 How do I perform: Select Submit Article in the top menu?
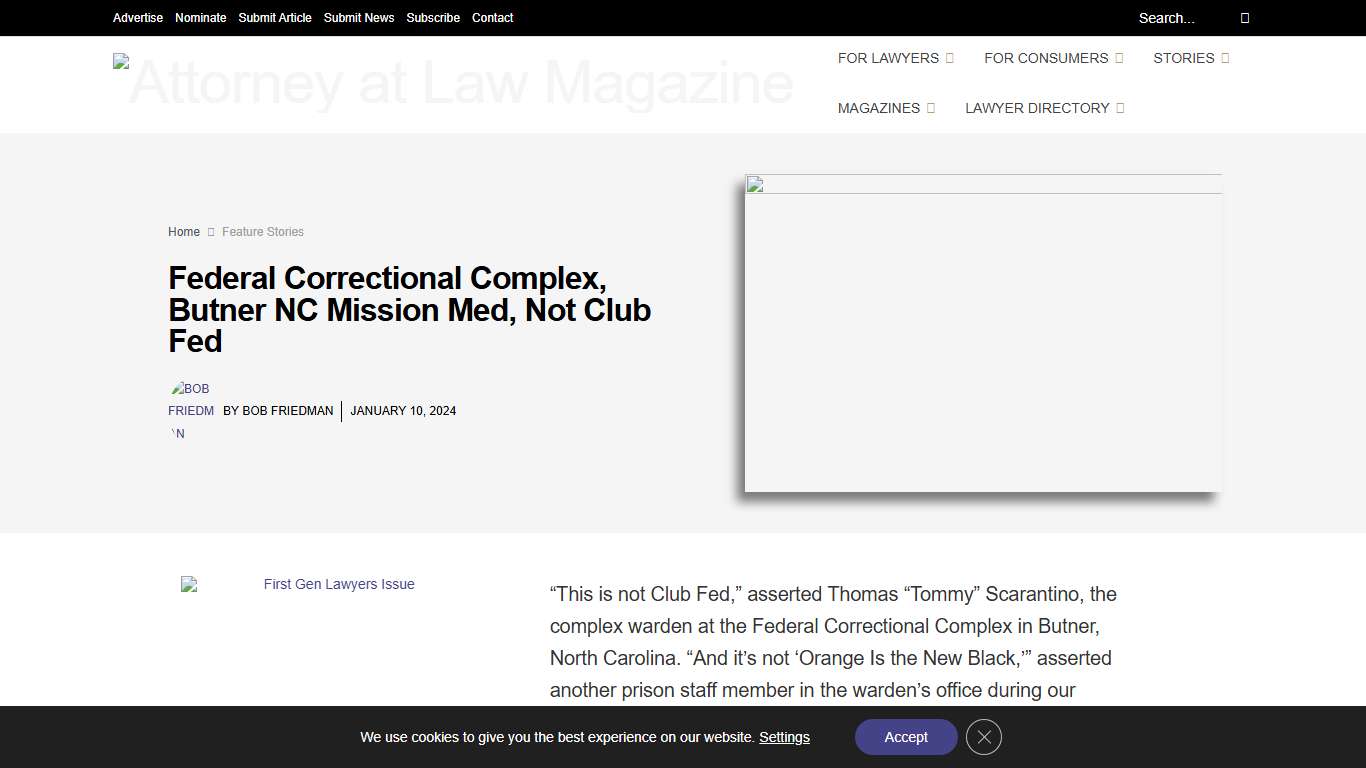point(274,18)
